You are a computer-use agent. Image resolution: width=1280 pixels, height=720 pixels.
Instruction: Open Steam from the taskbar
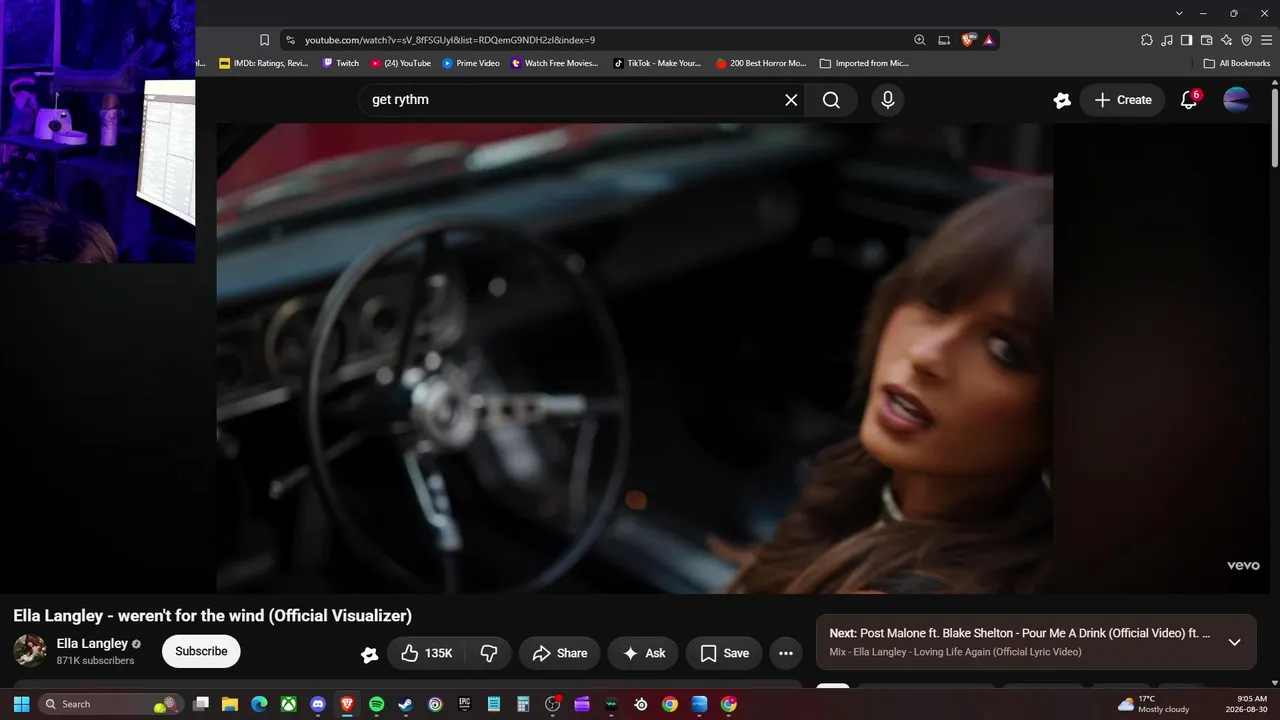point(406,704)
